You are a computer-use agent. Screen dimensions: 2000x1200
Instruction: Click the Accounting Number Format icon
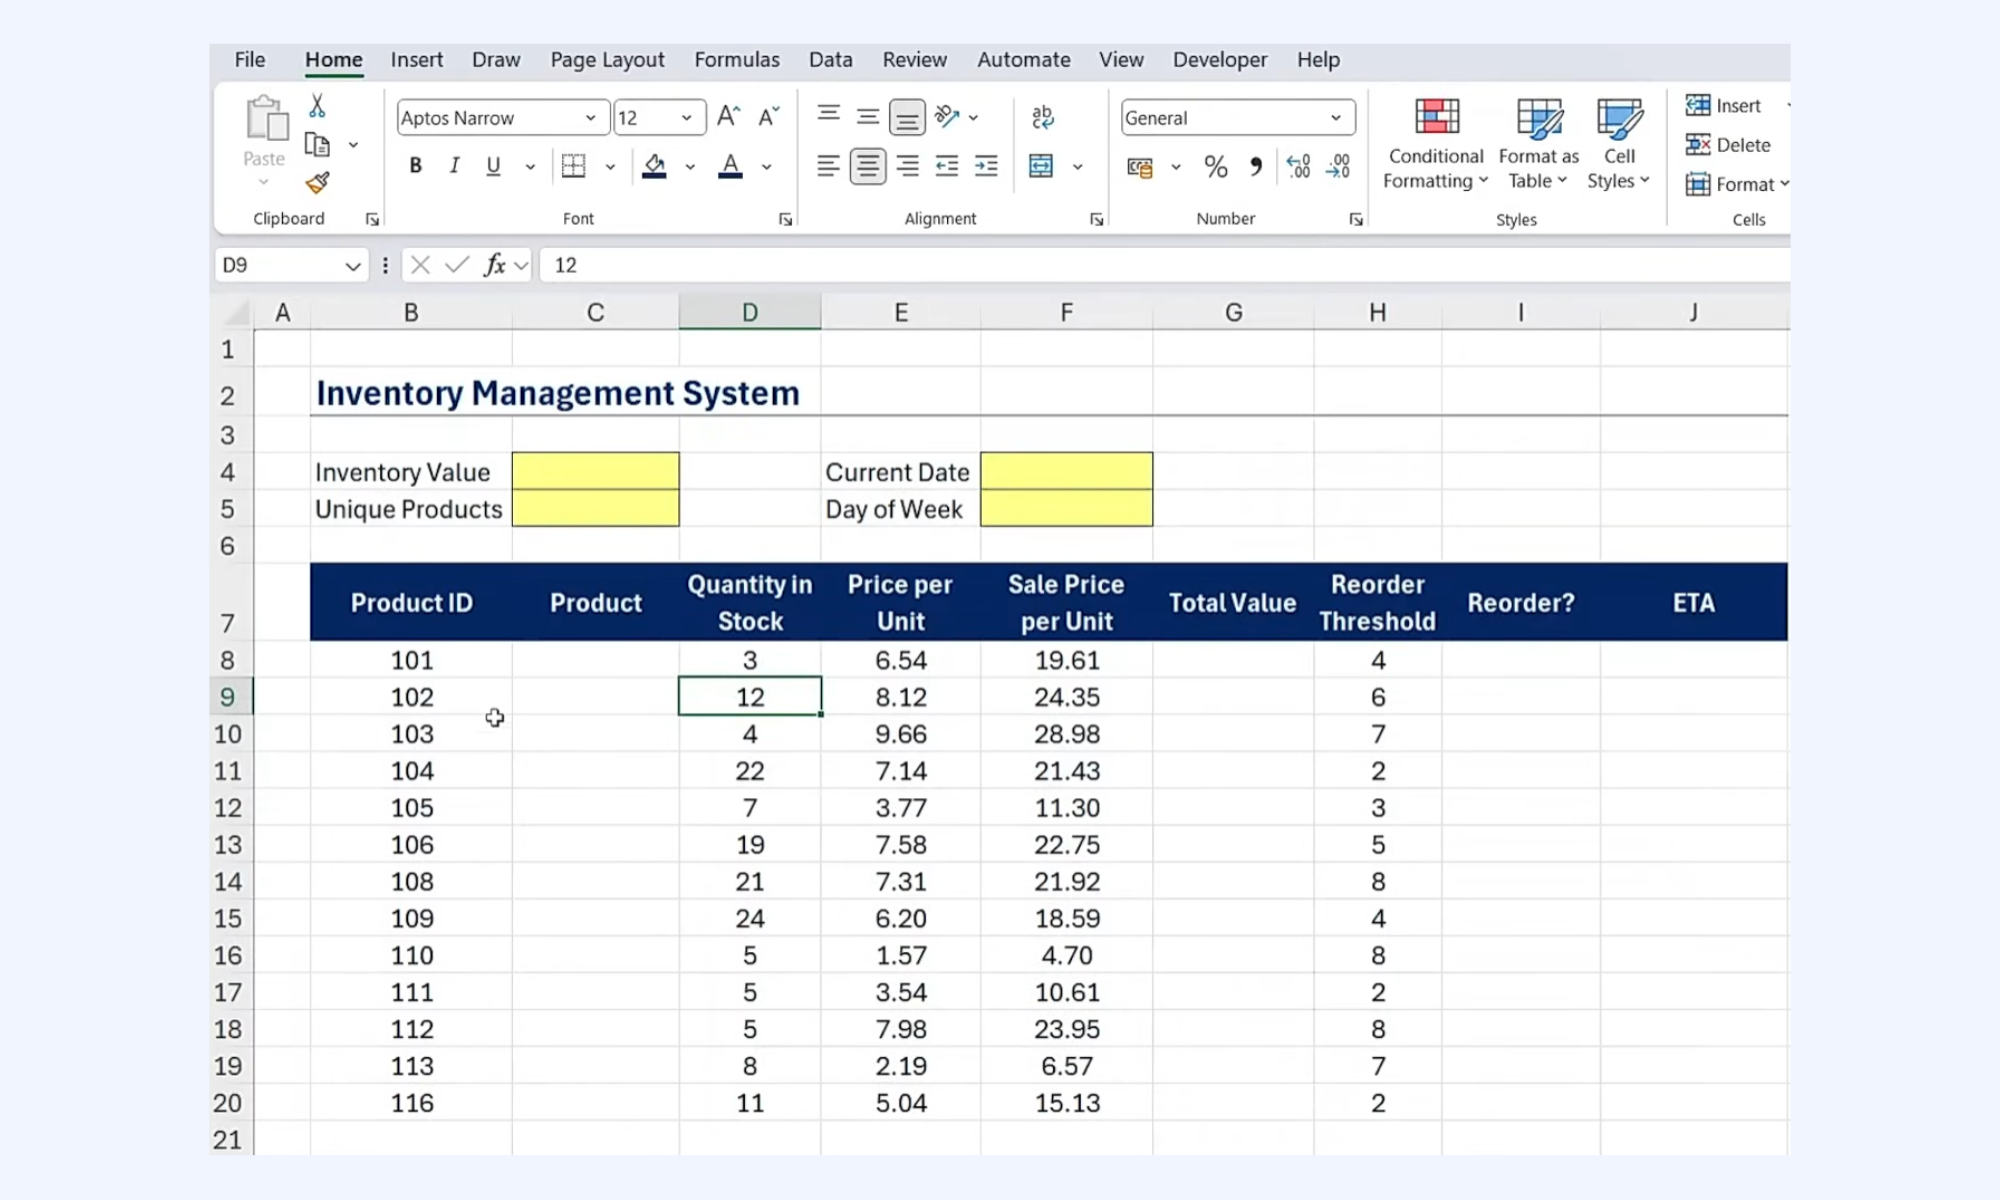(x=1140, y=167)
